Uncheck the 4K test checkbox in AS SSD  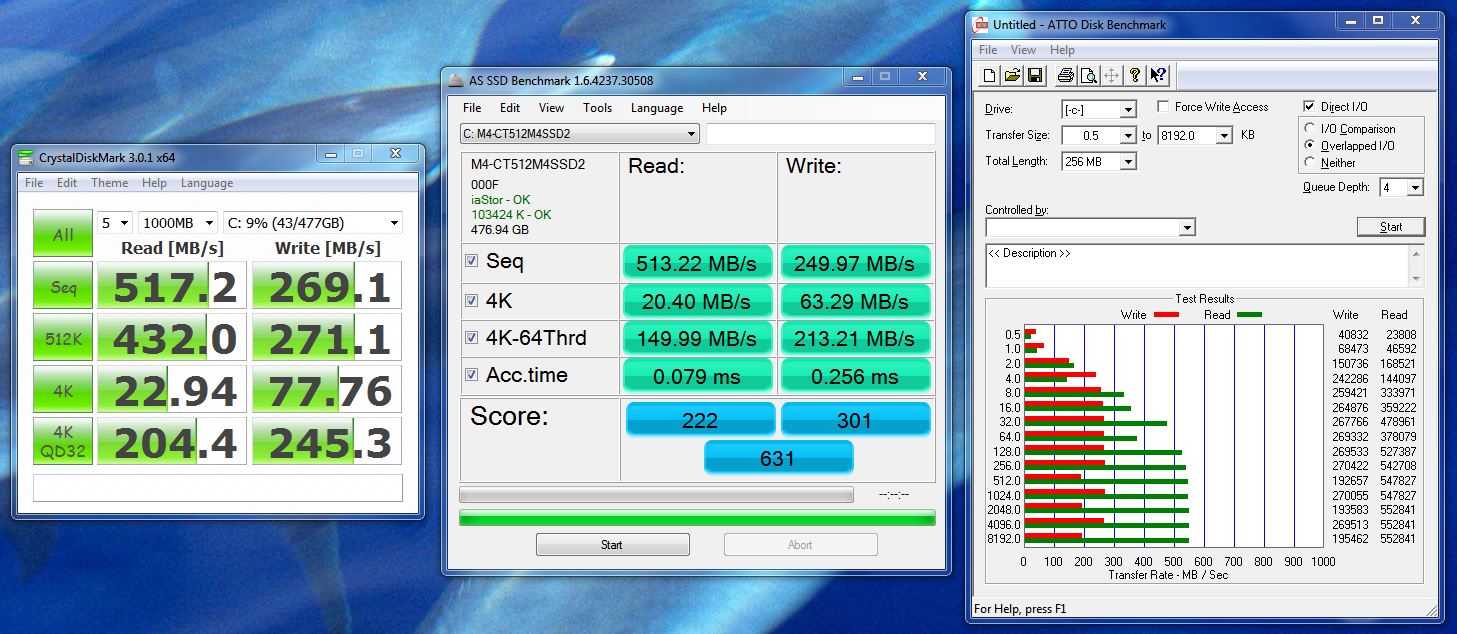pyautogui.click(x=472, y=299)
